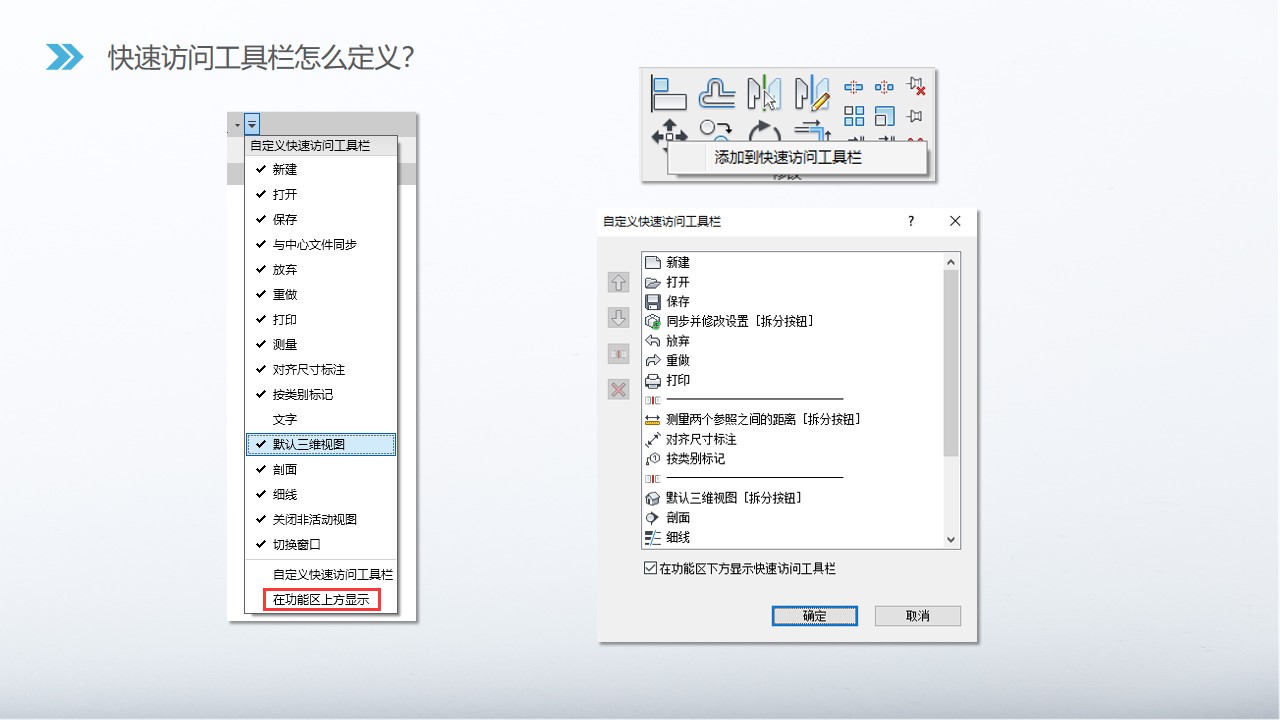Open the Customize Quick Access Toolbar dropdown arrow
The height and width of the screenshot is (720, 1280).
[252, 124]
